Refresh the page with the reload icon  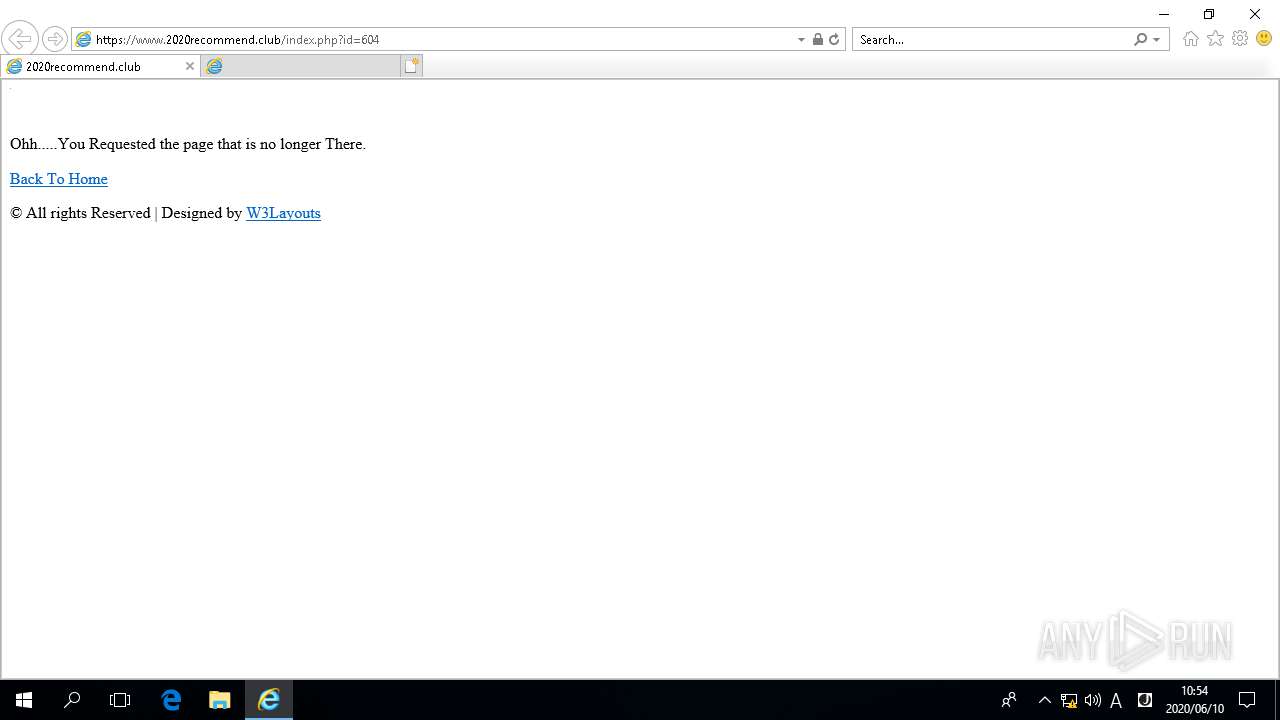(834, 40)
